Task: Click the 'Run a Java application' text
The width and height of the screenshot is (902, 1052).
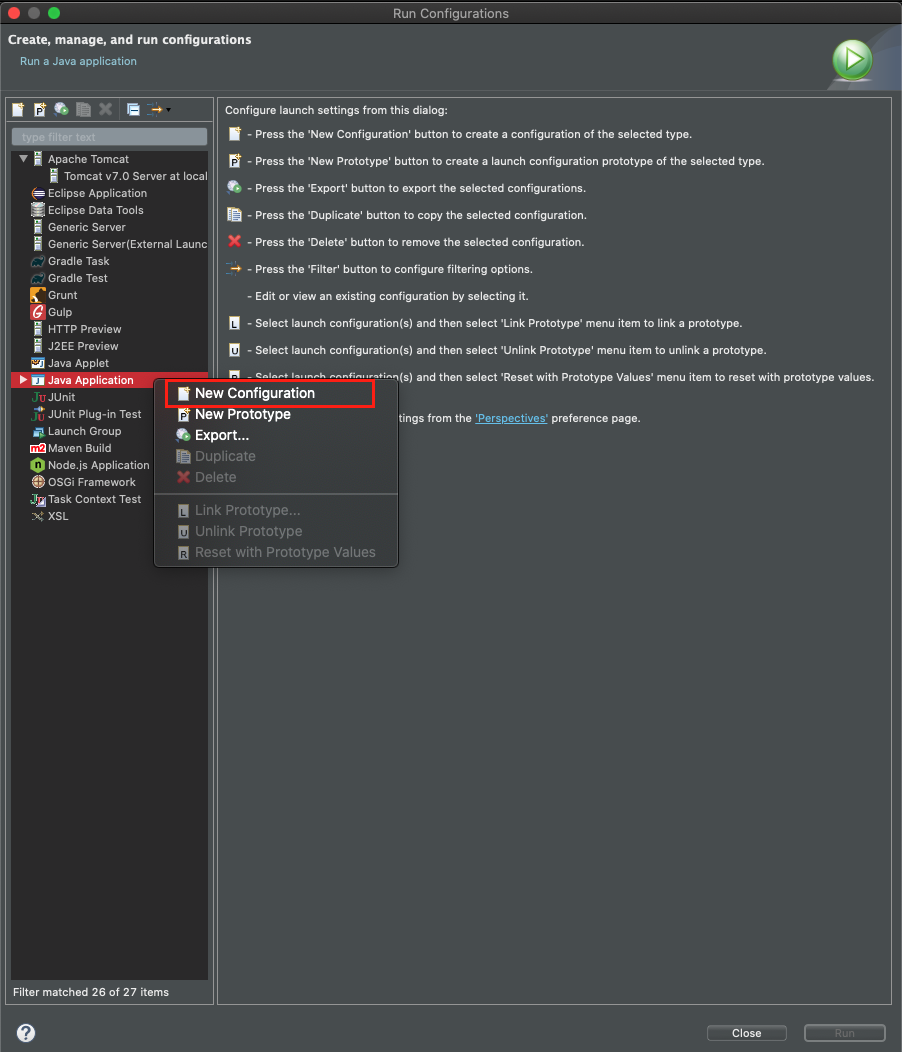Action: pos(79,61)
